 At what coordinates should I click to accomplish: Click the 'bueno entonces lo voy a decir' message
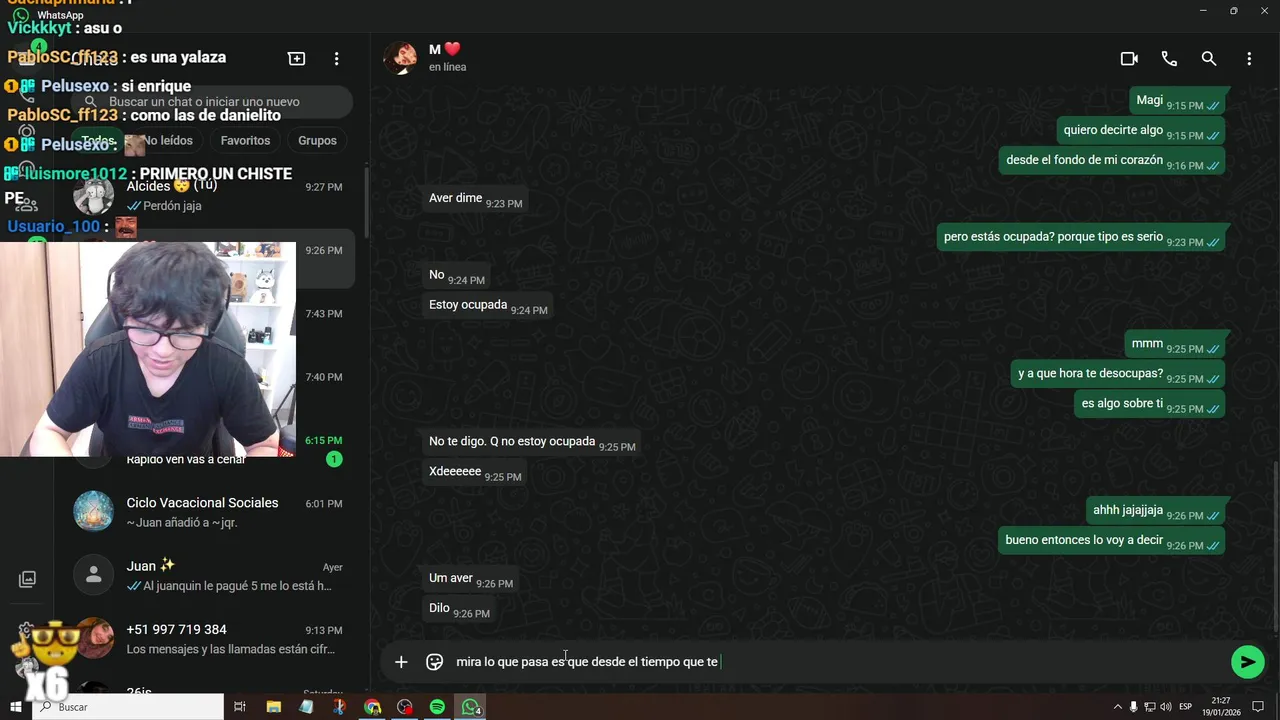pyautogui.click(x=1111, y=541)
